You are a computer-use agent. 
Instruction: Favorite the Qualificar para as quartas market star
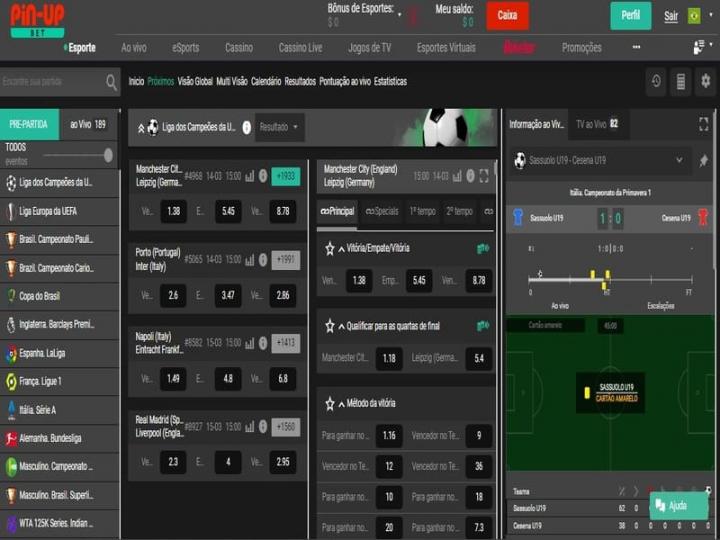pos(329,326)
